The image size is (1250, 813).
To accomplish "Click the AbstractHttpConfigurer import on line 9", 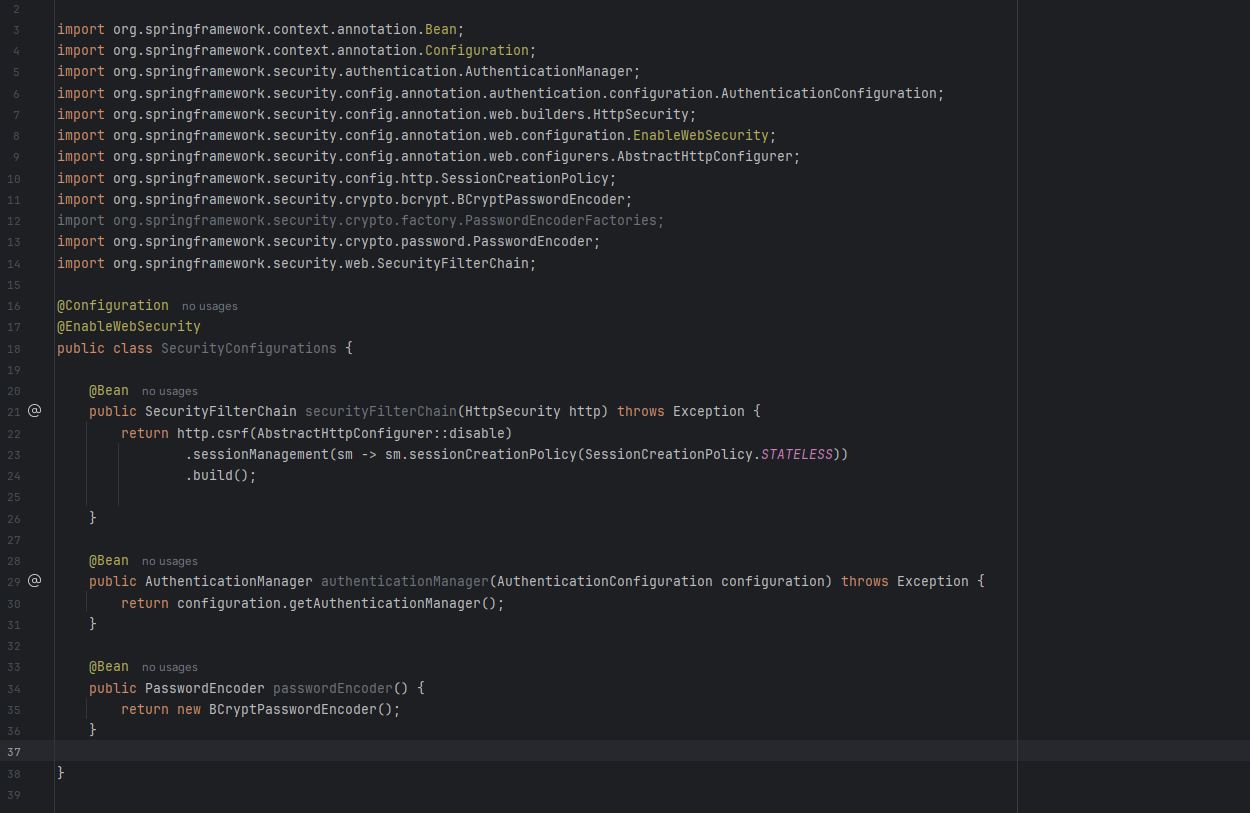I will point(429,156).
